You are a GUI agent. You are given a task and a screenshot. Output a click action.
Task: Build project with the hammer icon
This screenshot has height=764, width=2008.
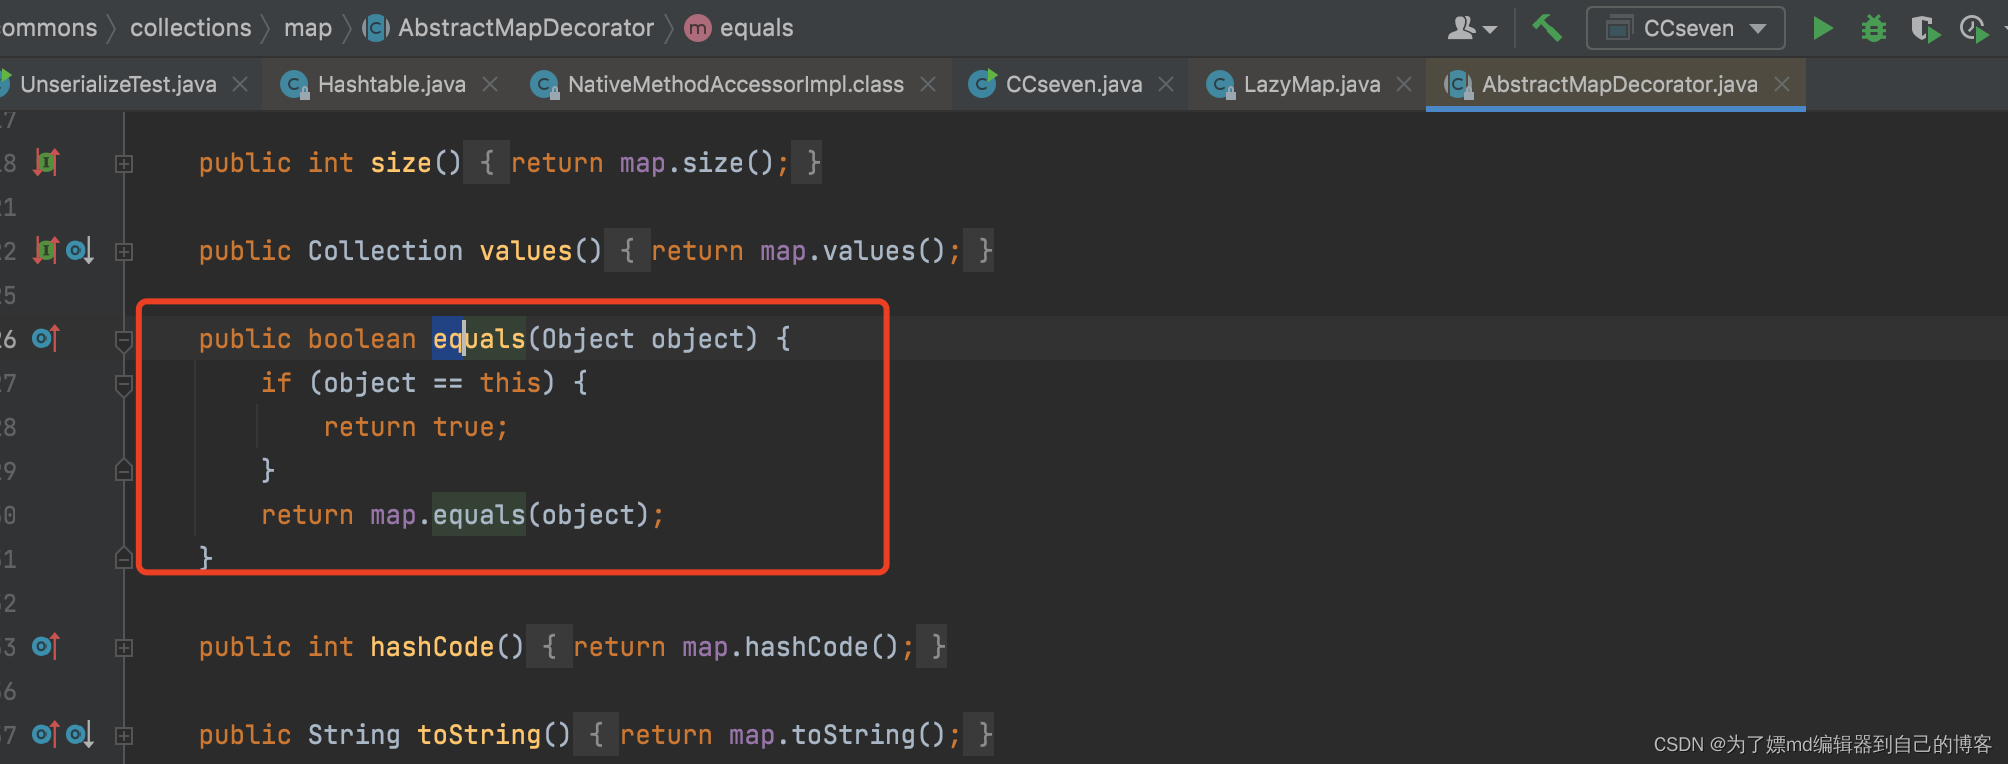click(x=1547, y=27)
